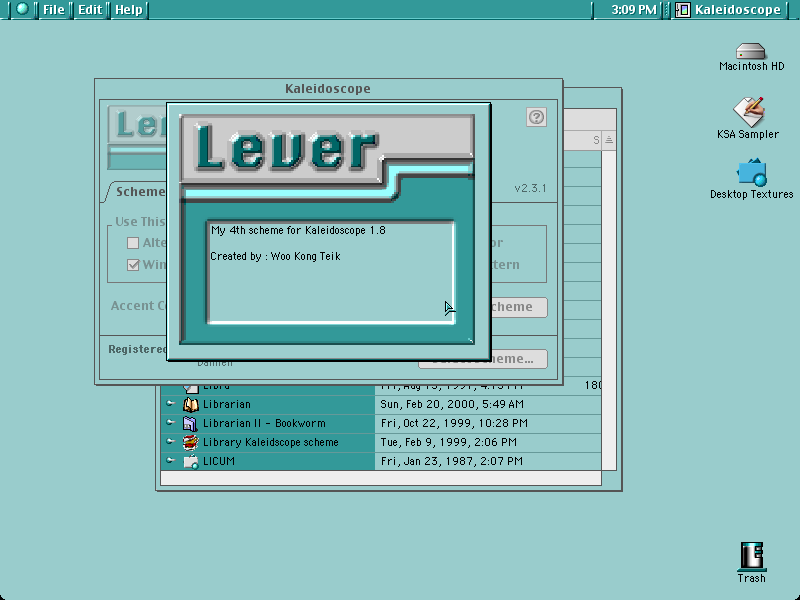Click date 'Fri, Oct 22, 1999, 10:28 PM'
This screenshot has height=600, width=800.
click(x=454, y=423)
